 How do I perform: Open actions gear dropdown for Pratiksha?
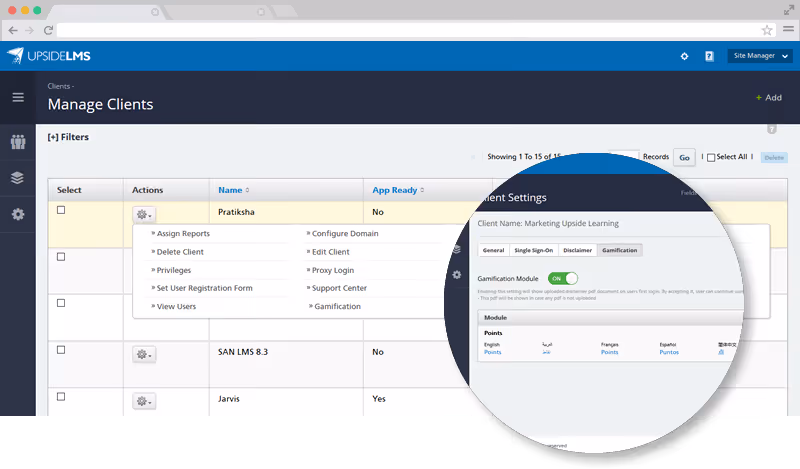(x=144, y=214)
